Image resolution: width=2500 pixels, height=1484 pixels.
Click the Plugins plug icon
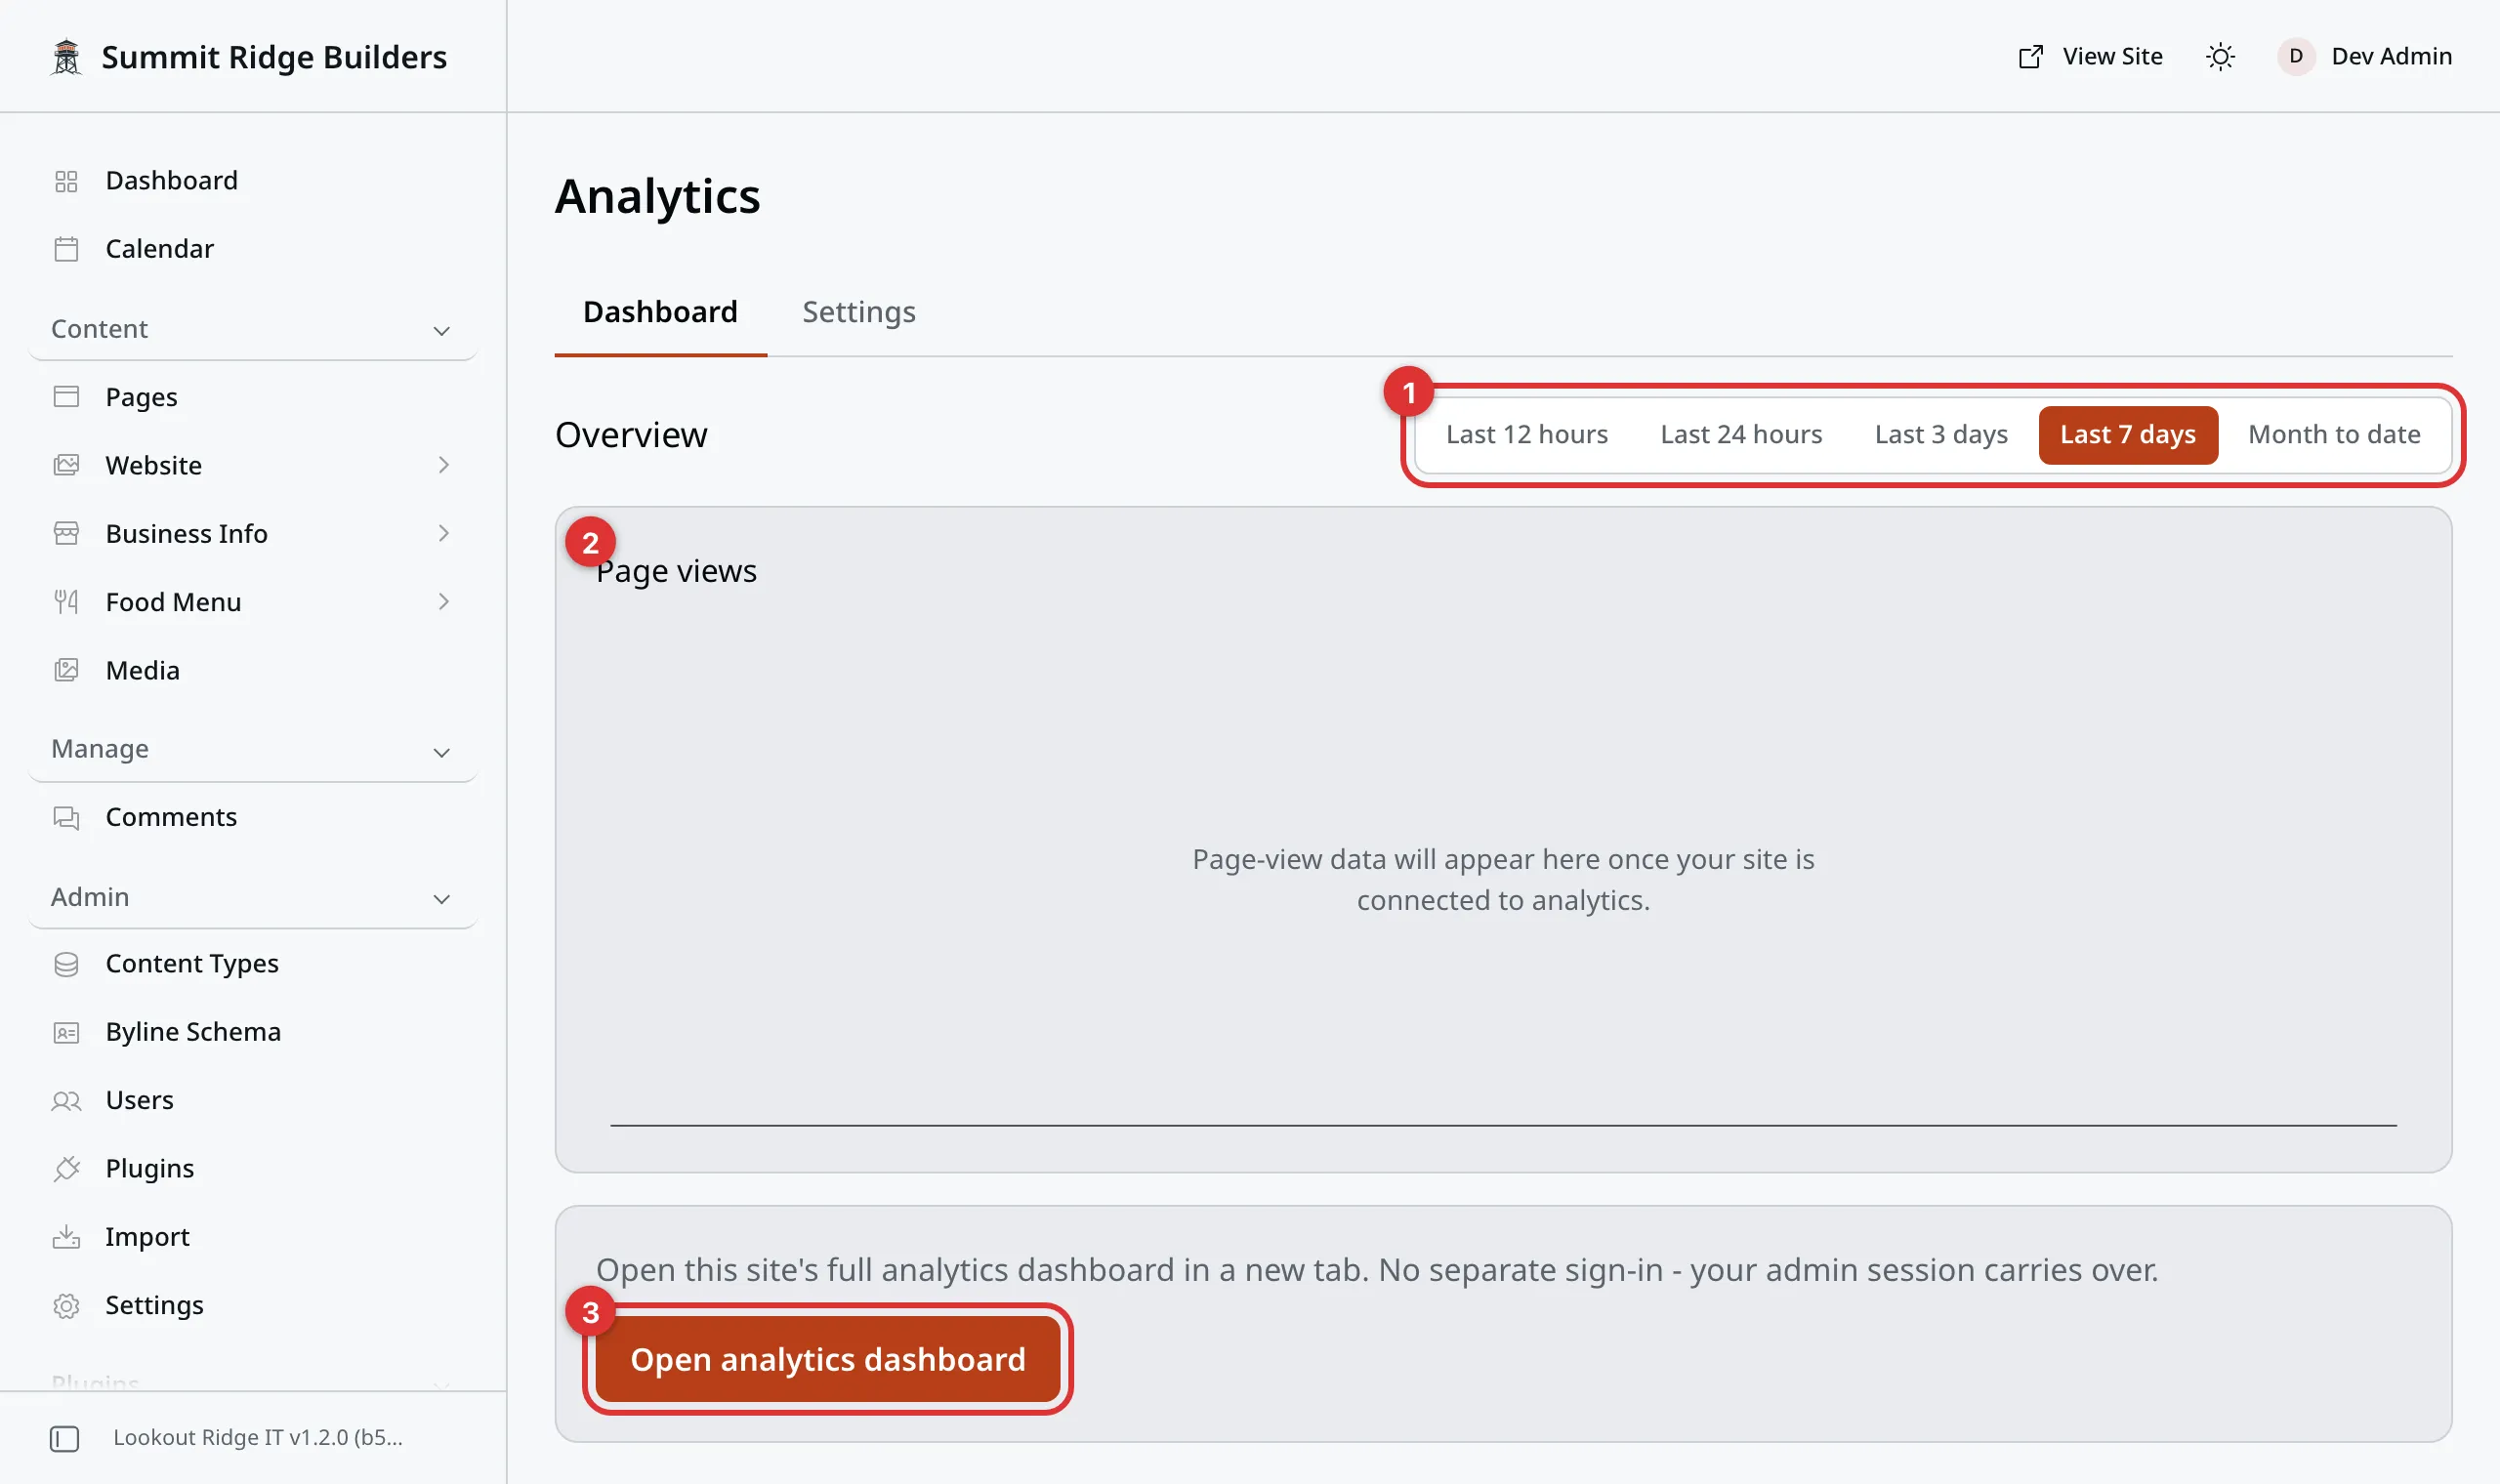pyautogui.click(x=66, y=1168)
